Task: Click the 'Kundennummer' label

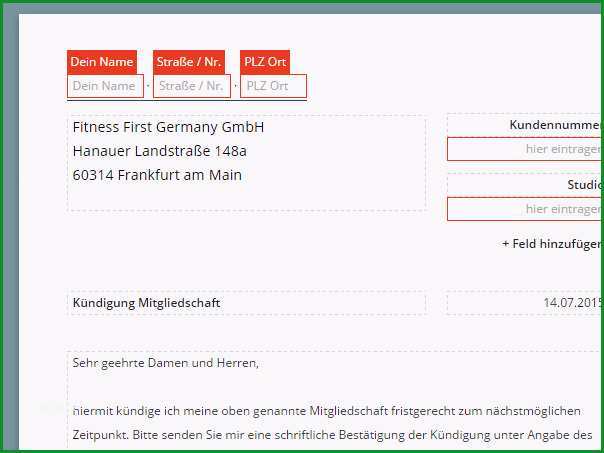Action: pos(555,125)
